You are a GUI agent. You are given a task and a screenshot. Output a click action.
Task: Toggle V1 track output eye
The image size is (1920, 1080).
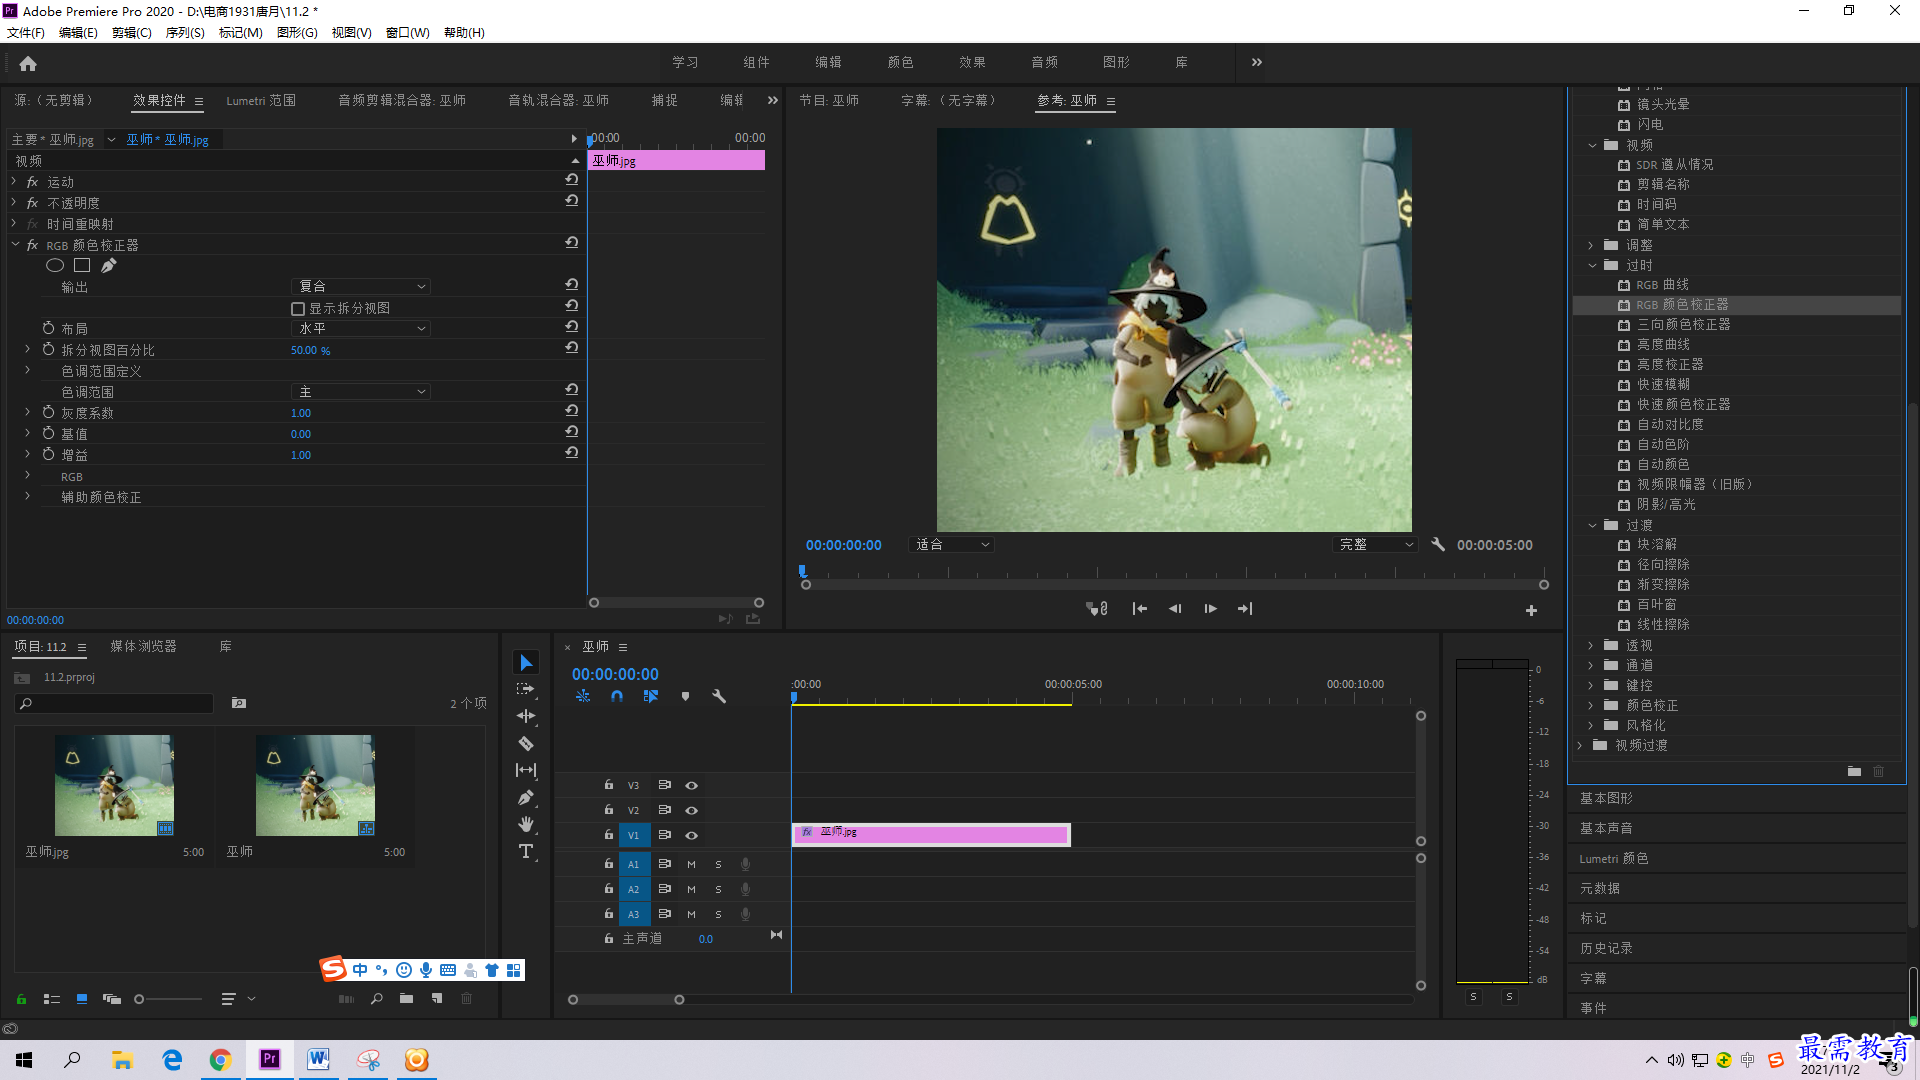coord(691,836)
